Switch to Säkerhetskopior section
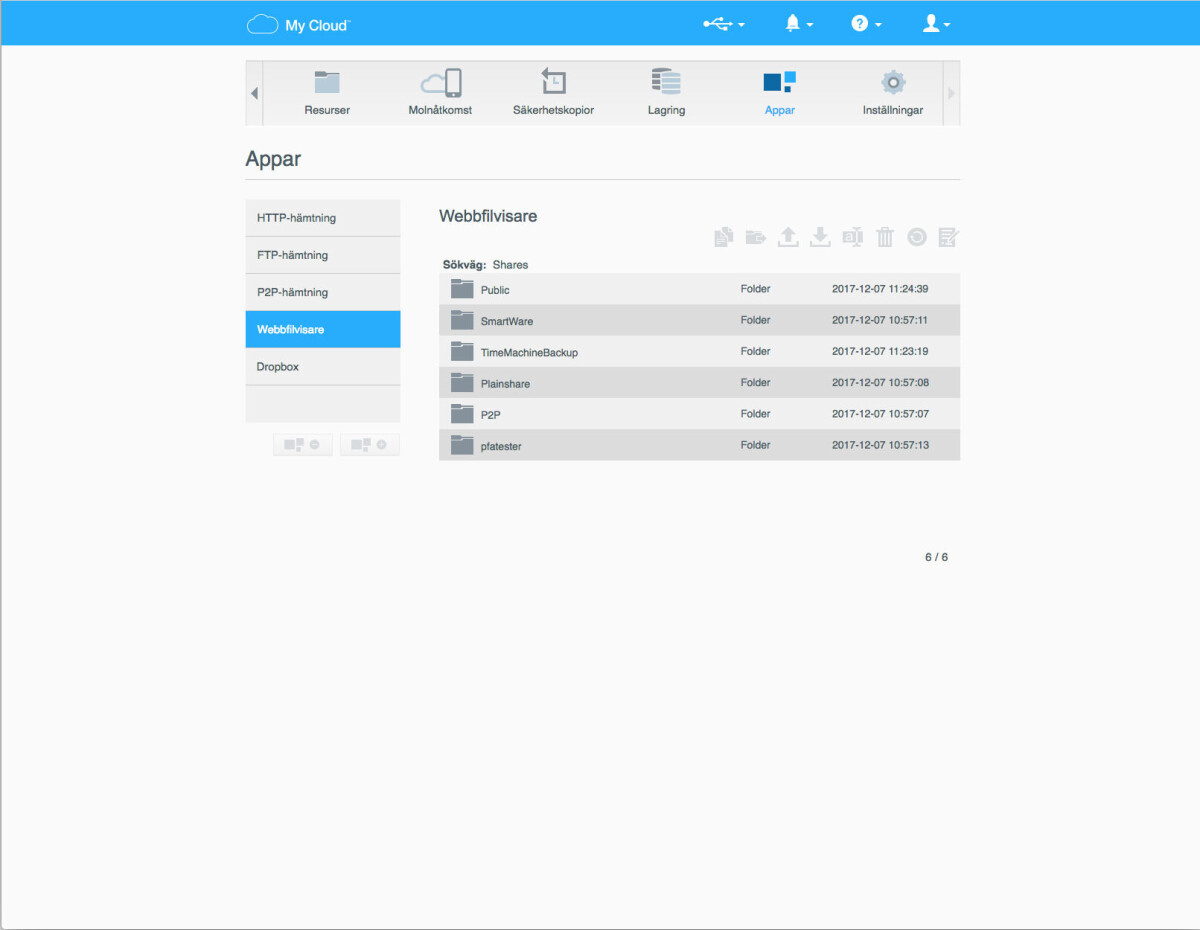The image size is (1200, 930). [553, 93]
